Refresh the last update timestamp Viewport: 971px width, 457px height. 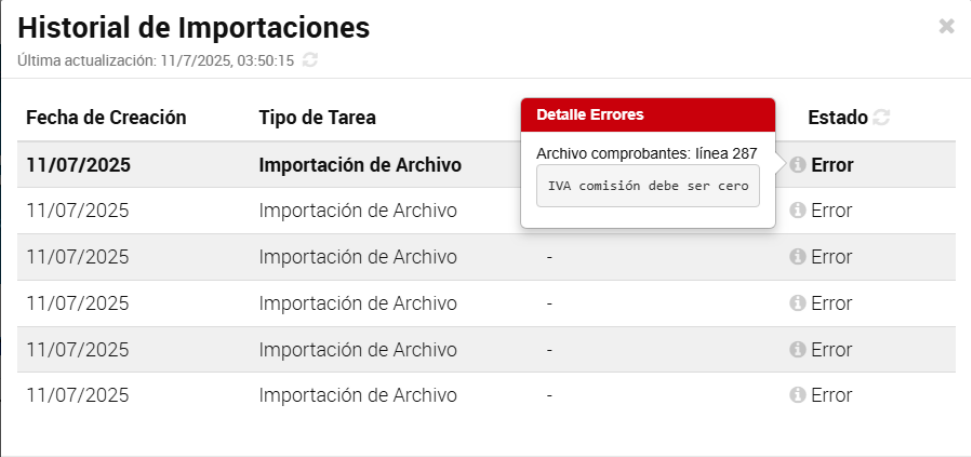click(310, 61)
